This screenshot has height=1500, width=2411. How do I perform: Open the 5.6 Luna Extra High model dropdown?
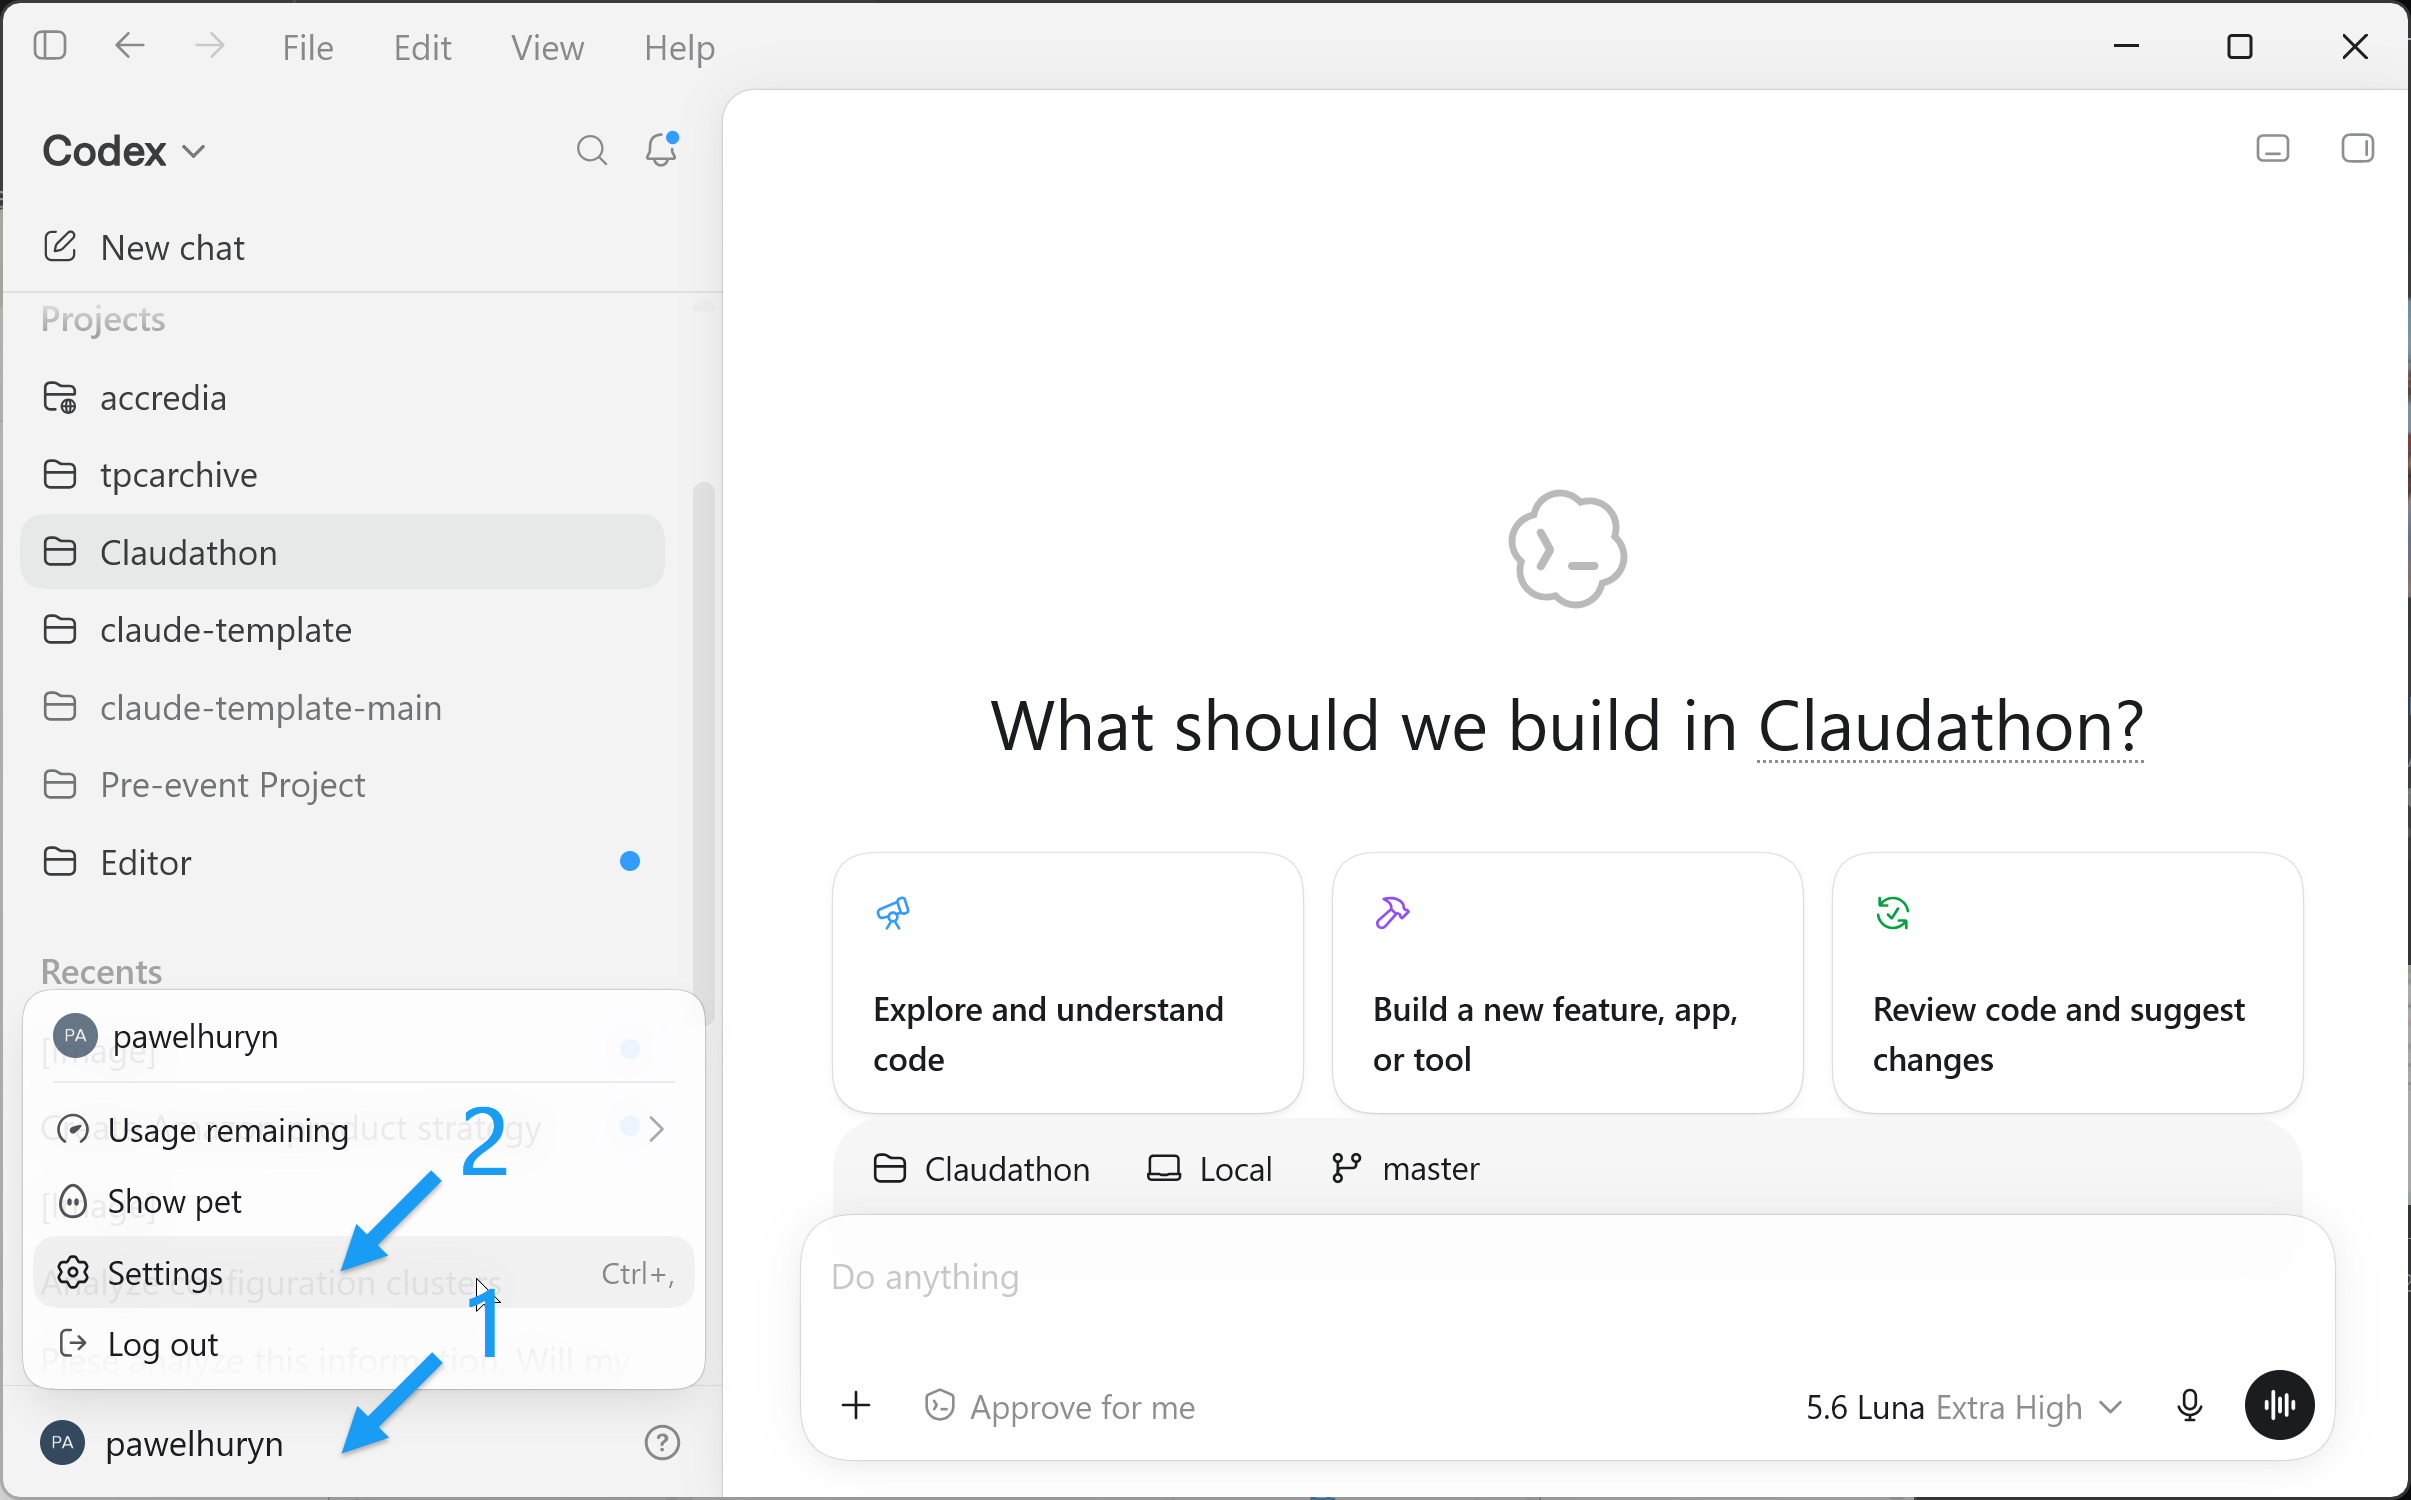tap(1964, 1407)
